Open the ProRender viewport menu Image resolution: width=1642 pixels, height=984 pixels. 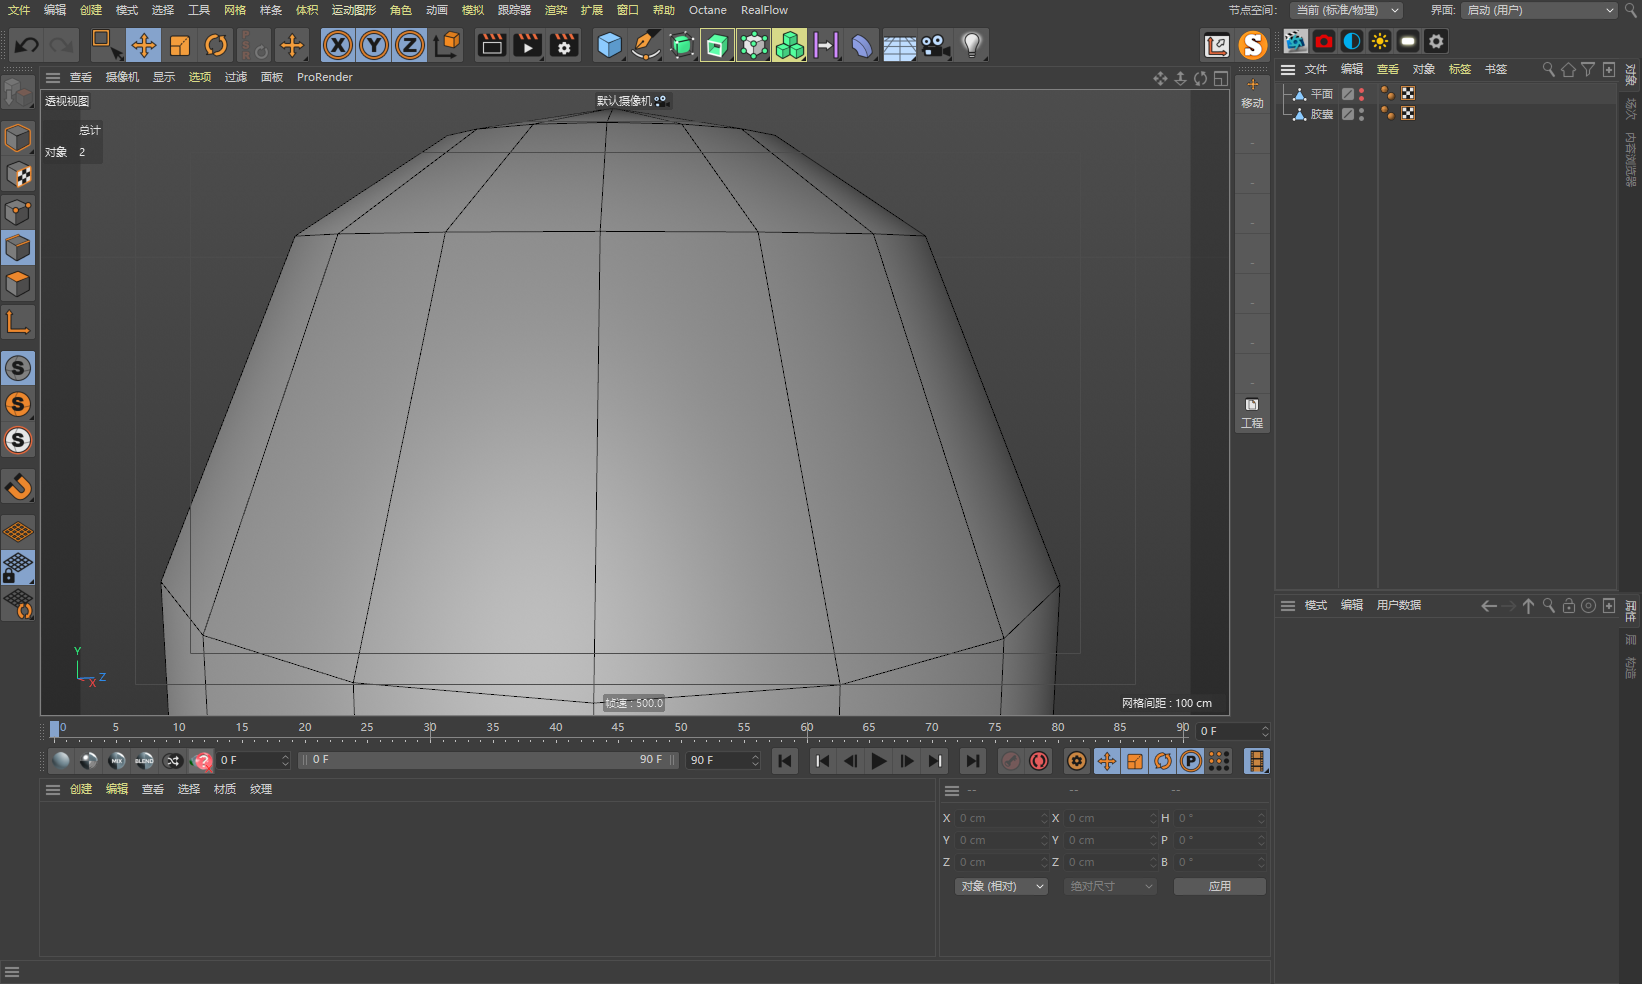pyautogui.click(x=324, y=77)
